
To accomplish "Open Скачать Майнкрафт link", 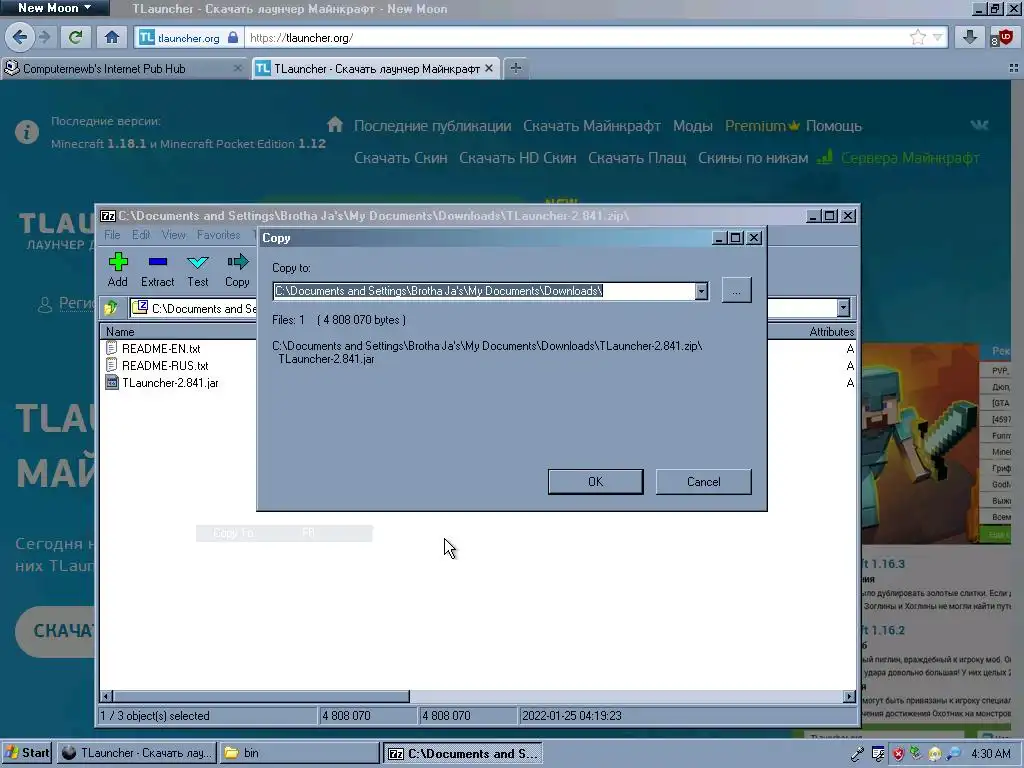I will (x=592, y=125).
